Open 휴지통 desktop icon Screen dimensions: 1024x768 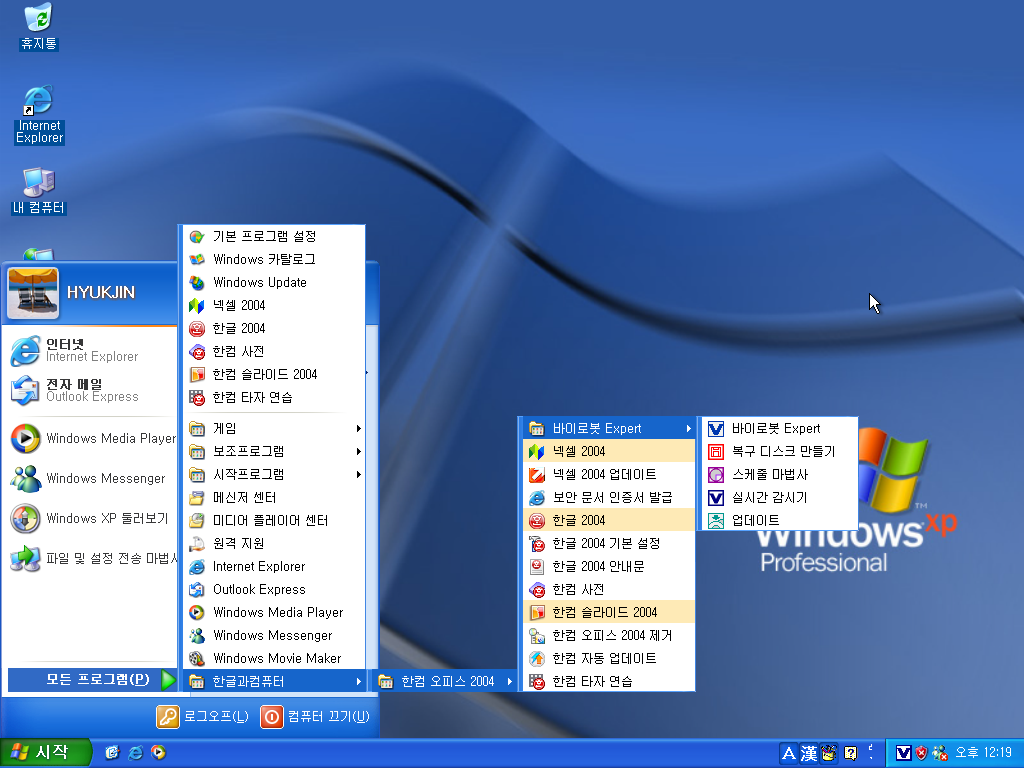coord(39,27)
